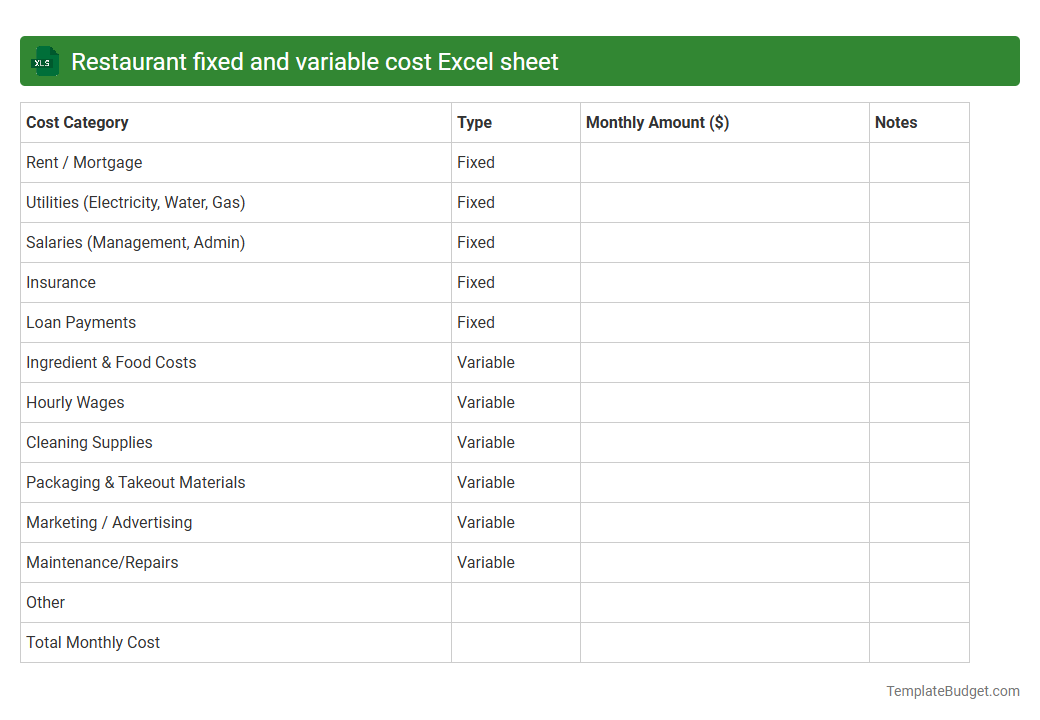The height and width of the screenshot is (720, 1040).
Task: Select the Marketing / Advertising cell
Action: 110,522
